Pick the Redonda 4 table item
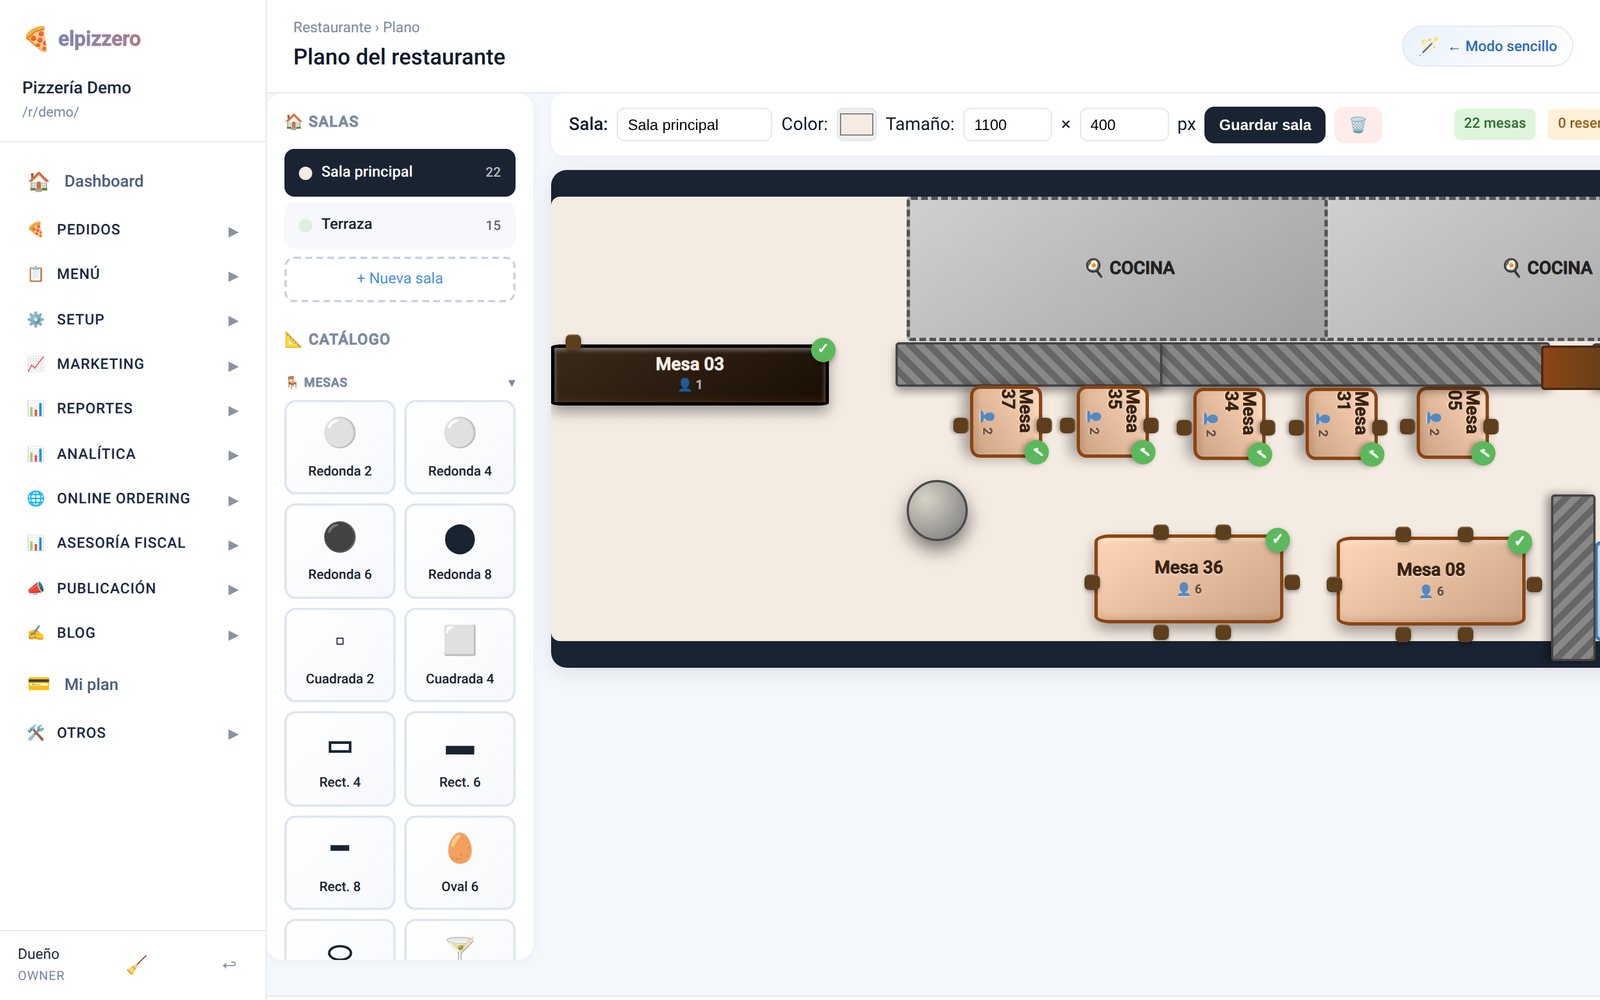The width and height of the screenshot is (1600, 1000). [x=460, y=447]
